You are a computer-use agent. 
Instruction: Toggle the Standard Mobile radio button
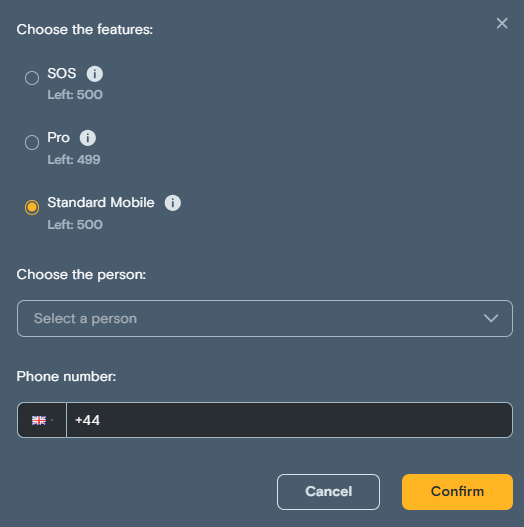32,207
